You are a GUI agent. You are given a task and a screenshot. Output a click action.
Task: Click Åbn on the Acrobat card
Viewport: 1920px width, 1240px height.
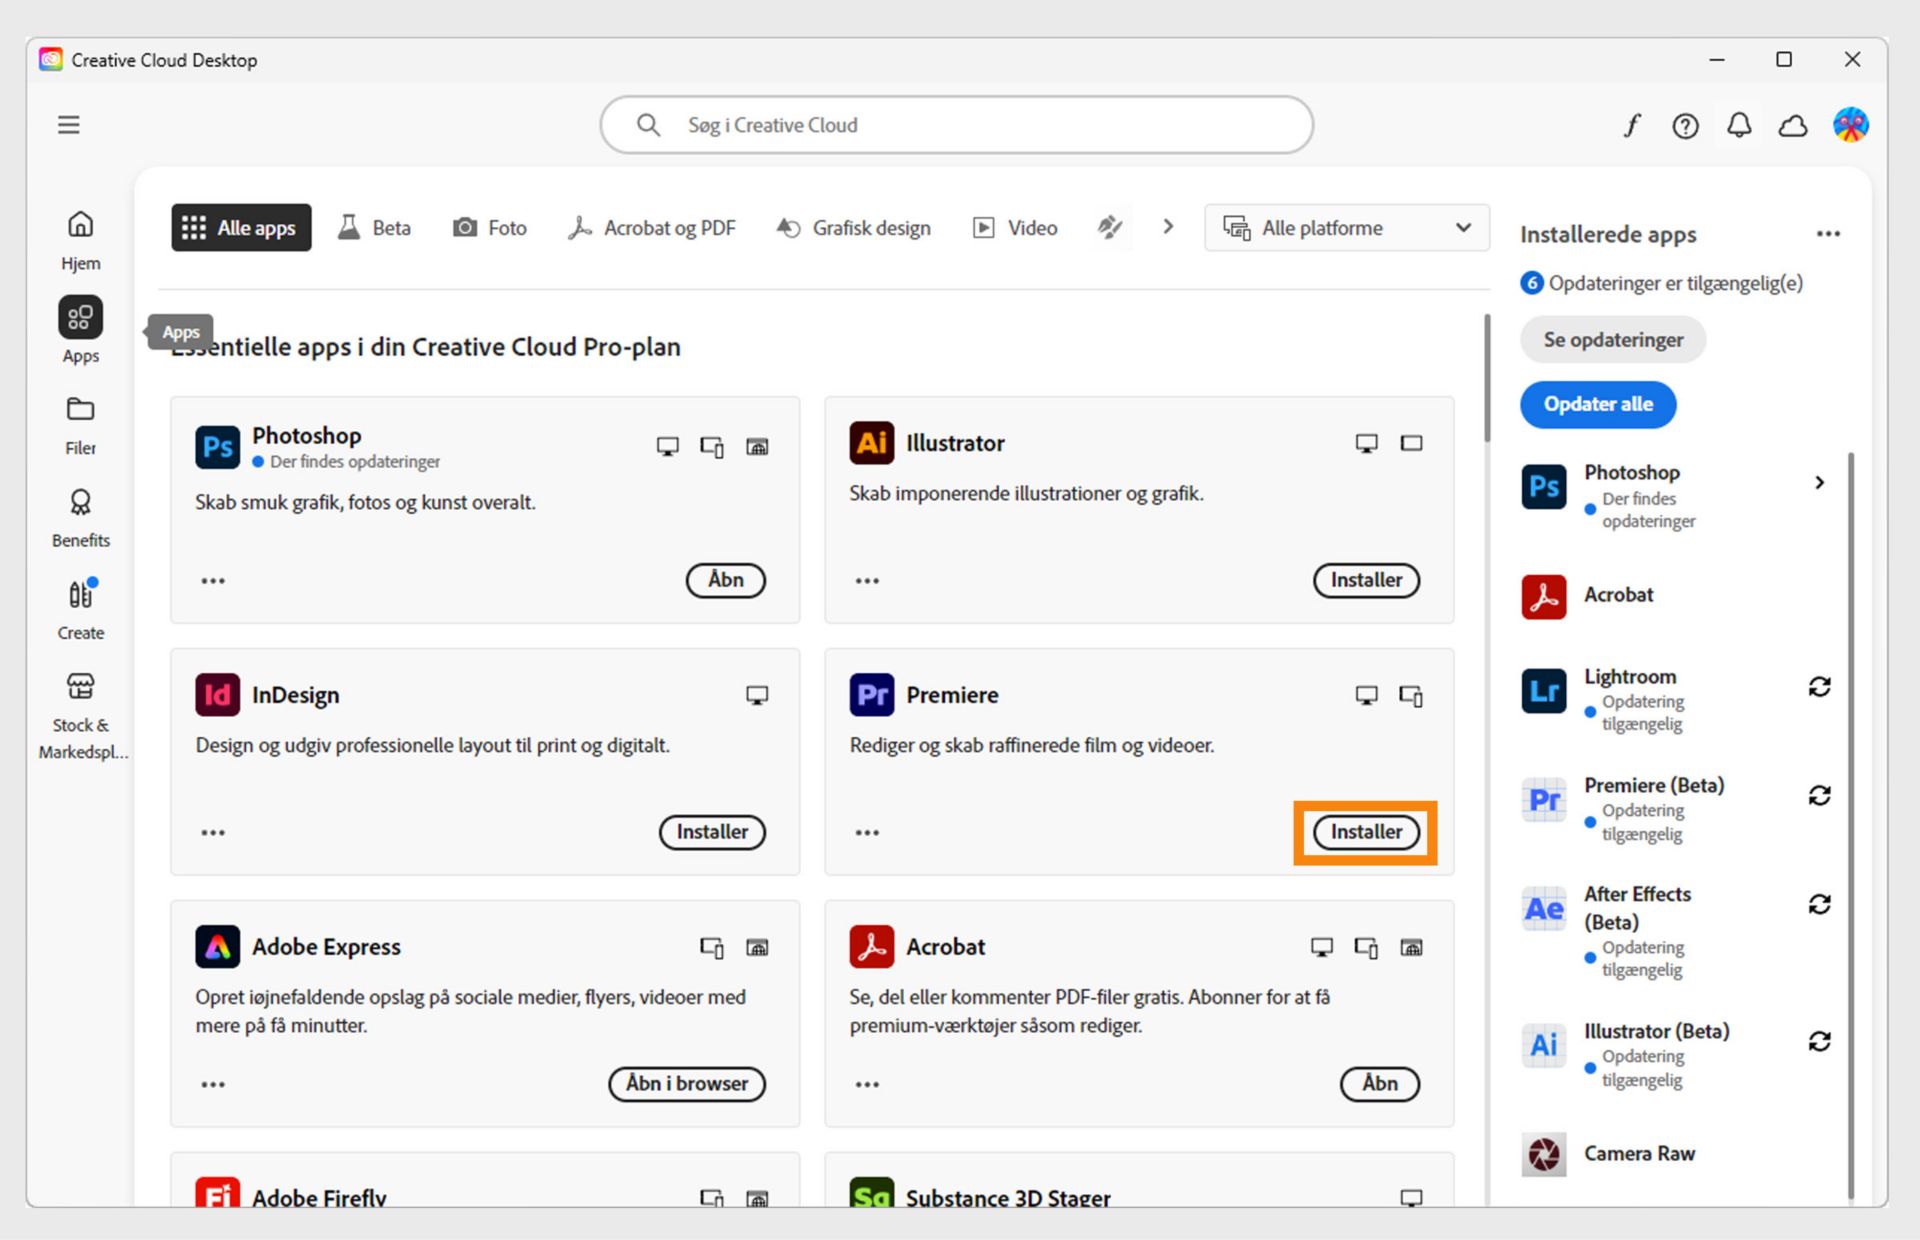(x=1380, y=1084)
